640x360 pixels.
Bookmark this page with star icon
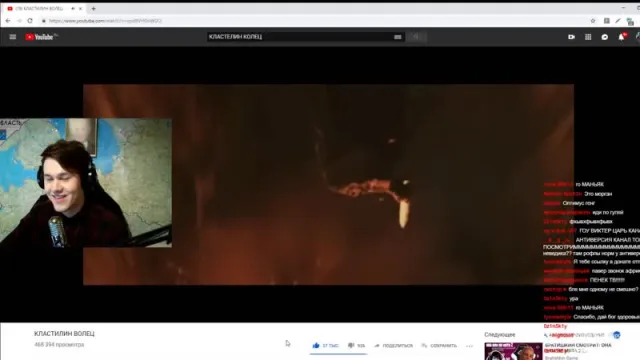point(593,21)
